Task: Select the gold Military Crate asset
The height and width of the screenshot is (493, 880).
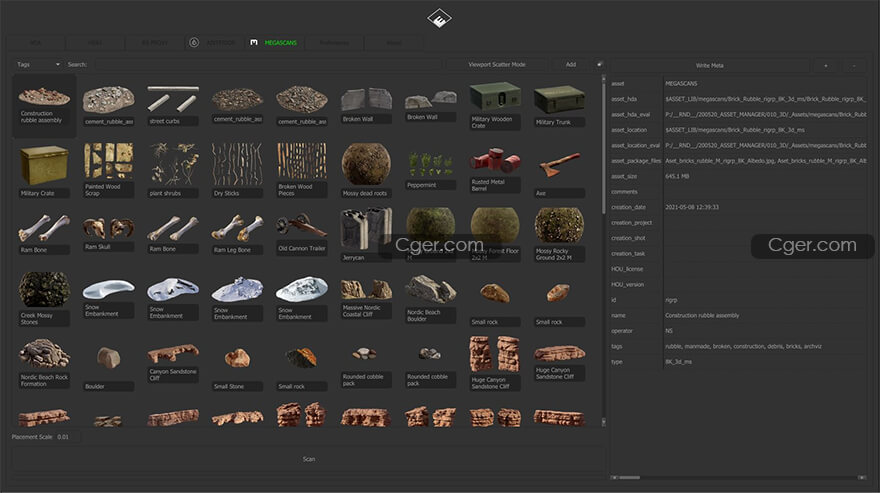Action: [x=44, y=170]
